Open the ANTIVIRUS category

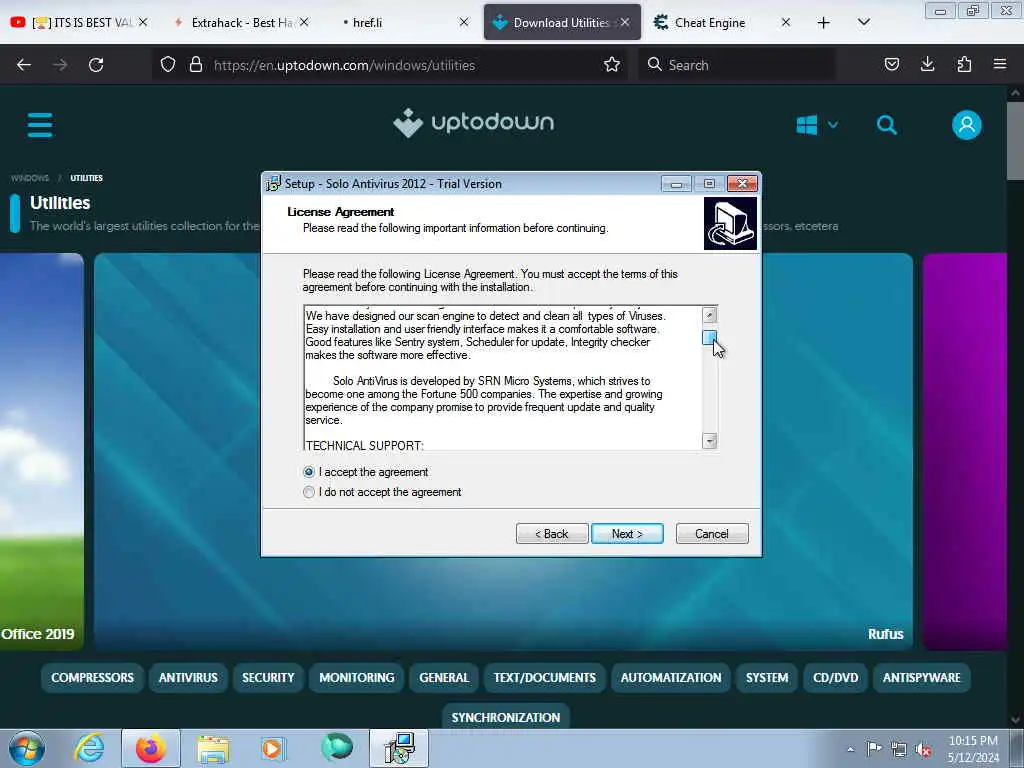point(188,678)
